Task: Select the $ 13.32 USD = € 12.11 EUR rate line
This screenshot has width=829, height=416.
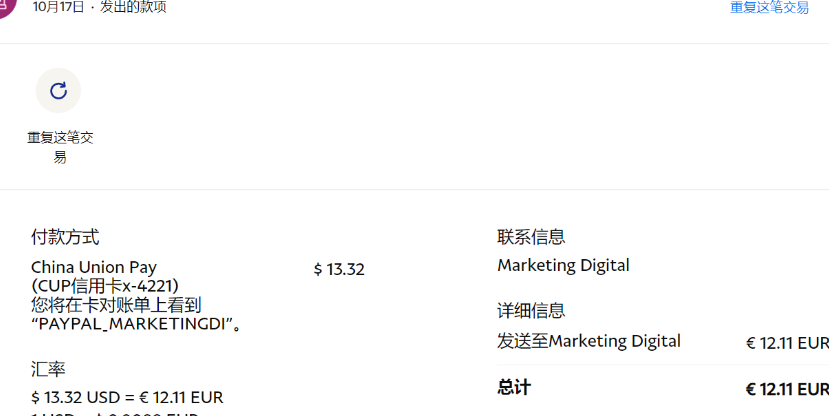Action: tap(127, 397)
